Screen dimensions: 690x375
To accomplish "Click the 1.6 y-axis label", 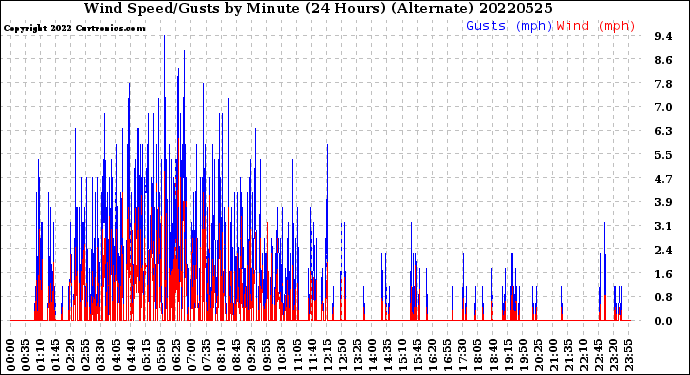I will [x=664, y=274].
